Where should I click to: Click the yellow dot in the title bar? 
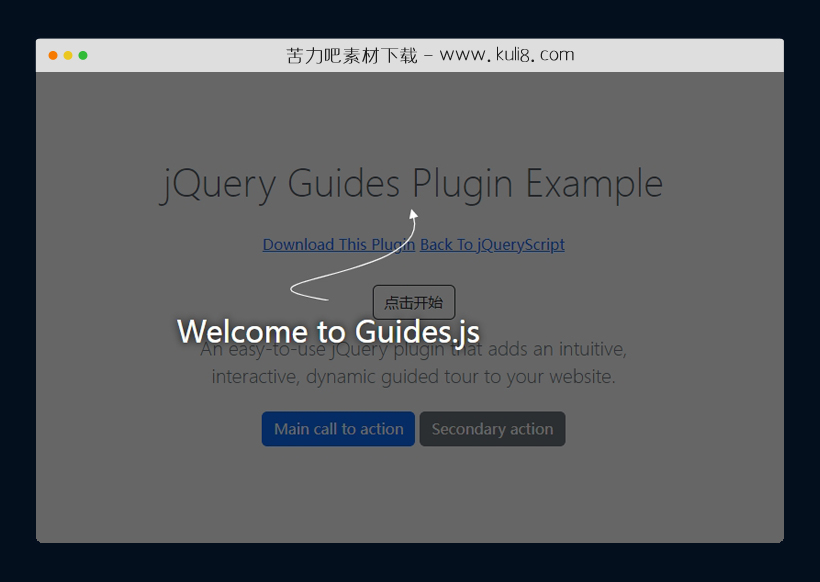[x=68, y=55]
